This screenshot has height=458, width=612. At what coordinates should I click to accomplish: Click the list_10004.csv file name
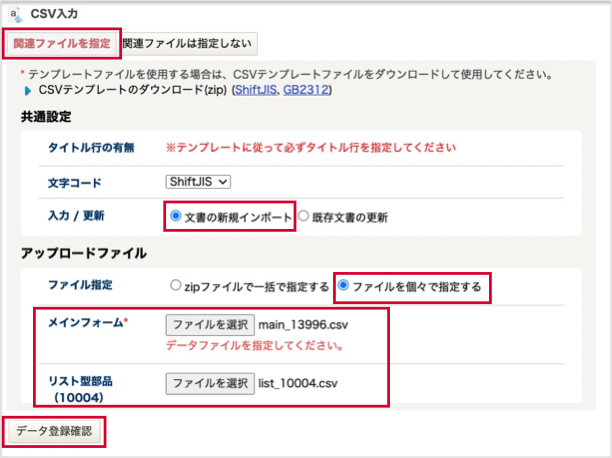coord(298,383)
